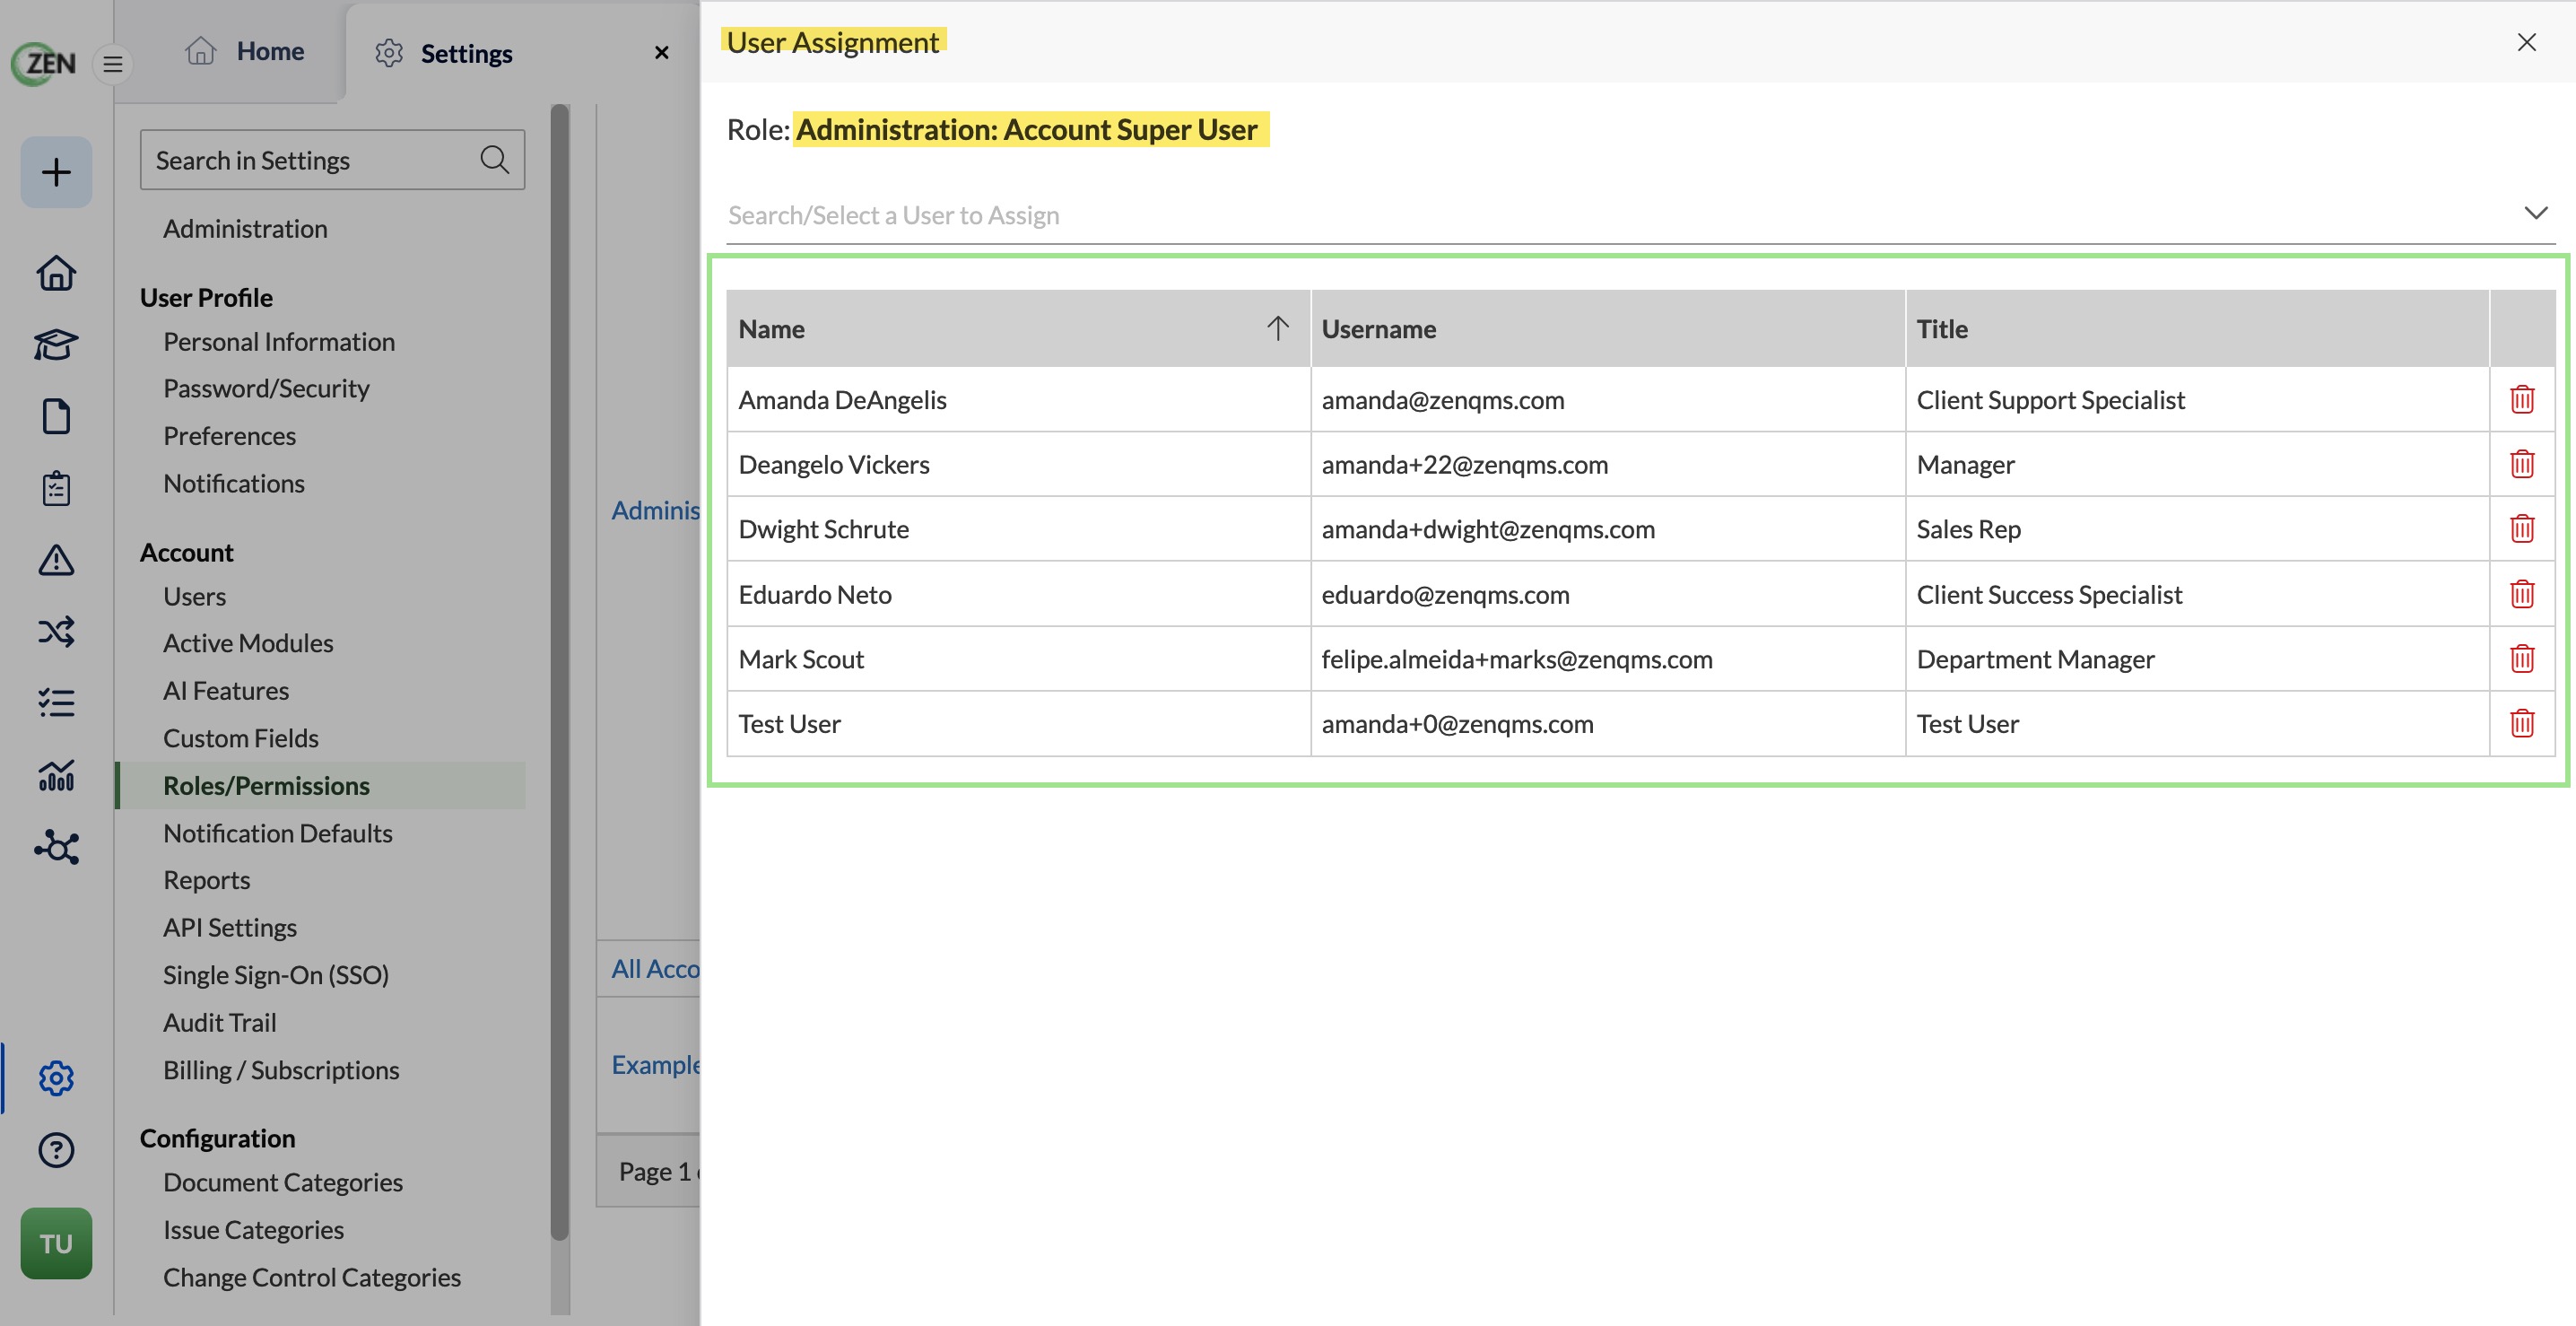Open Billing / Subscriptions settings

[x=281, y=1070]
